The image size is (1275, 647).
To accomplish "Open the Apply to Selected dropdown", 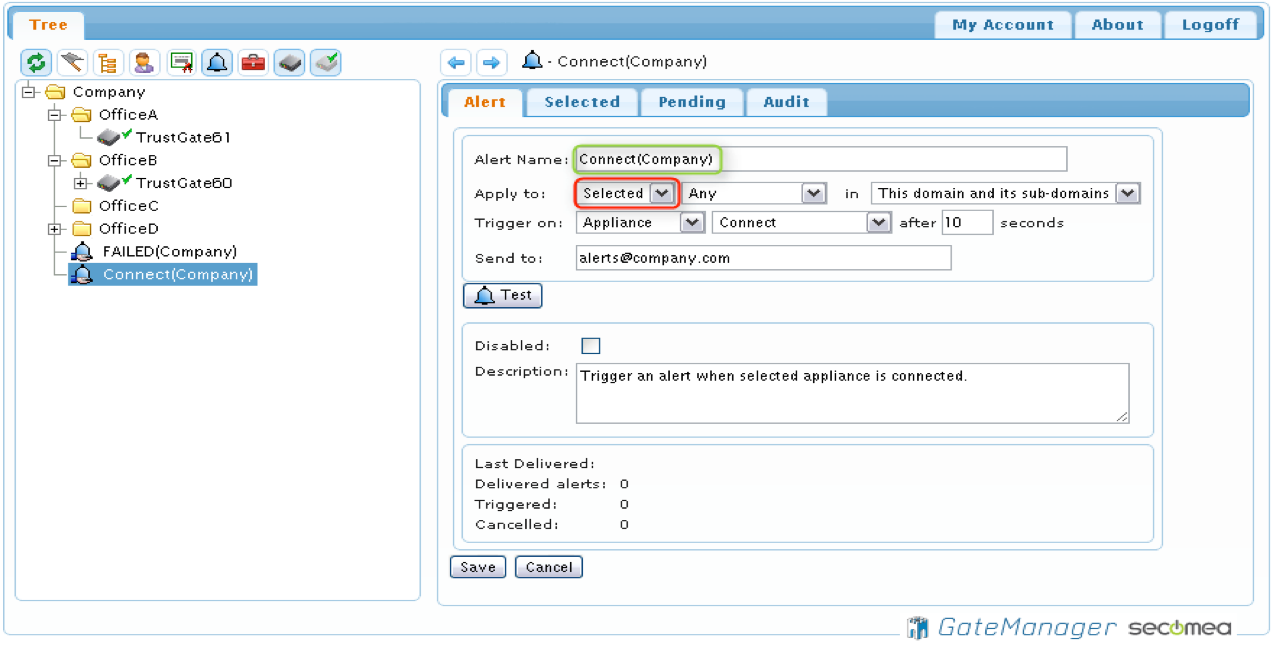I will click(627, 193).
